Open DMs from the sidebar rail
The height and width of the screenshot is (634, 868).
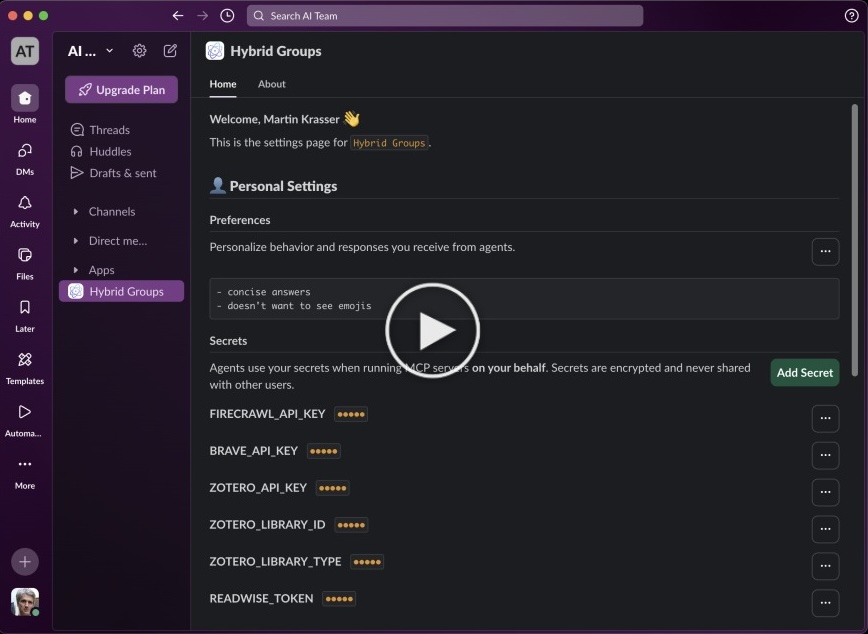[x=25, y=159]
